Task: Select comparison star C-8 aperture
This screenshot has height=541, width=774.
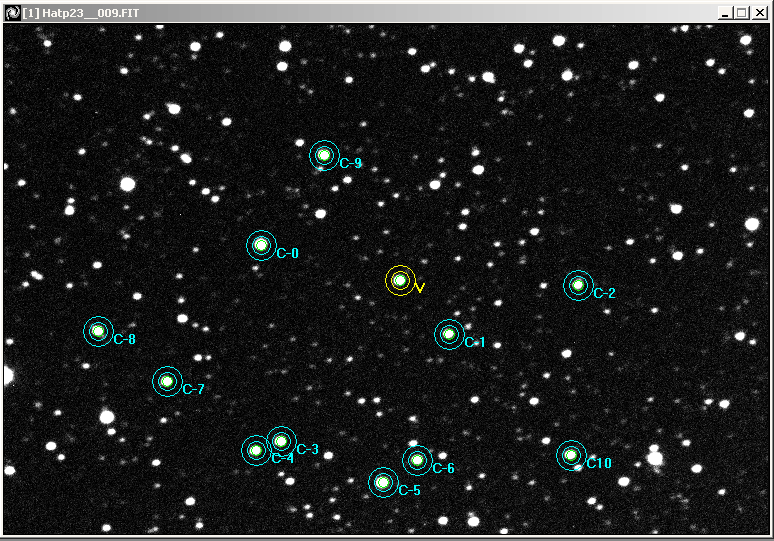Action: (x=98, y=331)
